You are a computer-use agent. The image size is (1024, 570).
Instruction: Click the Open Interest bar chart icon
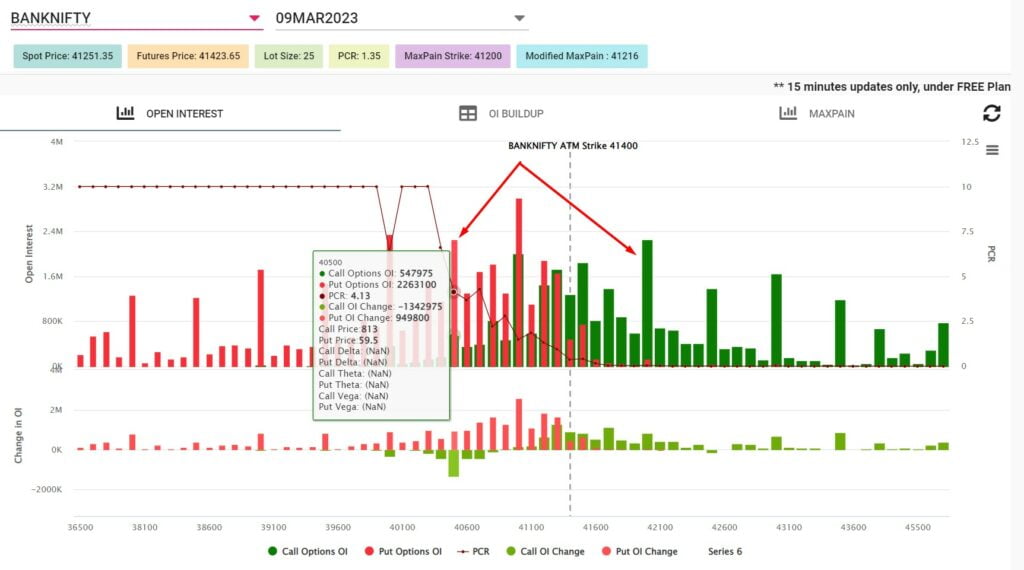coord(125,113)
